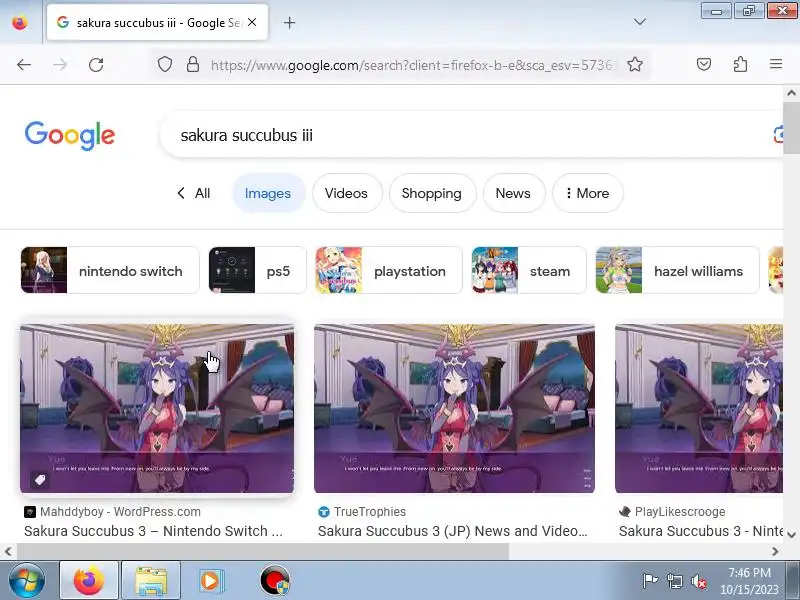Viewport: 800px width, 600px height.
Task: Filter results by nintendo switch chip
Action: click(110, 270)
